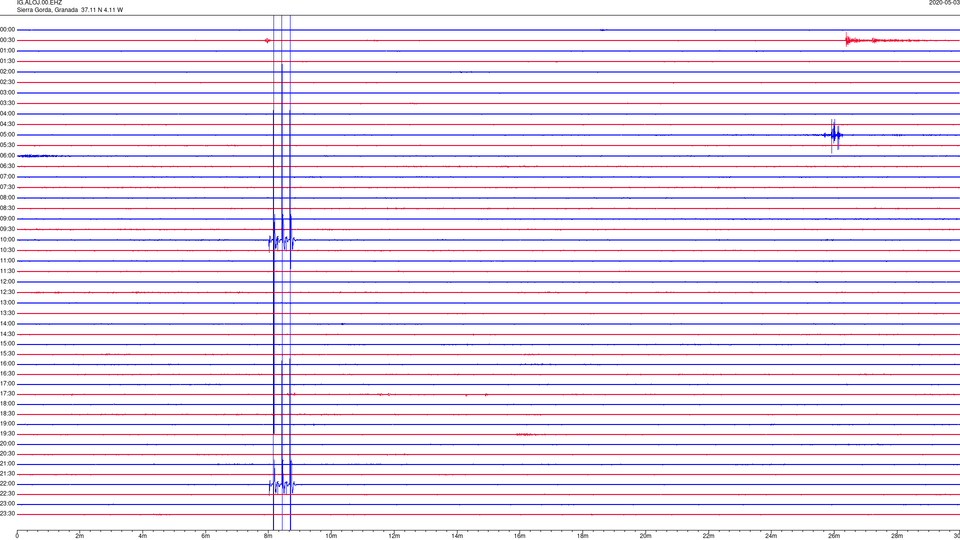Click the 22m axis tick label
Screen dimensions: 960x540
click(708, 536)
